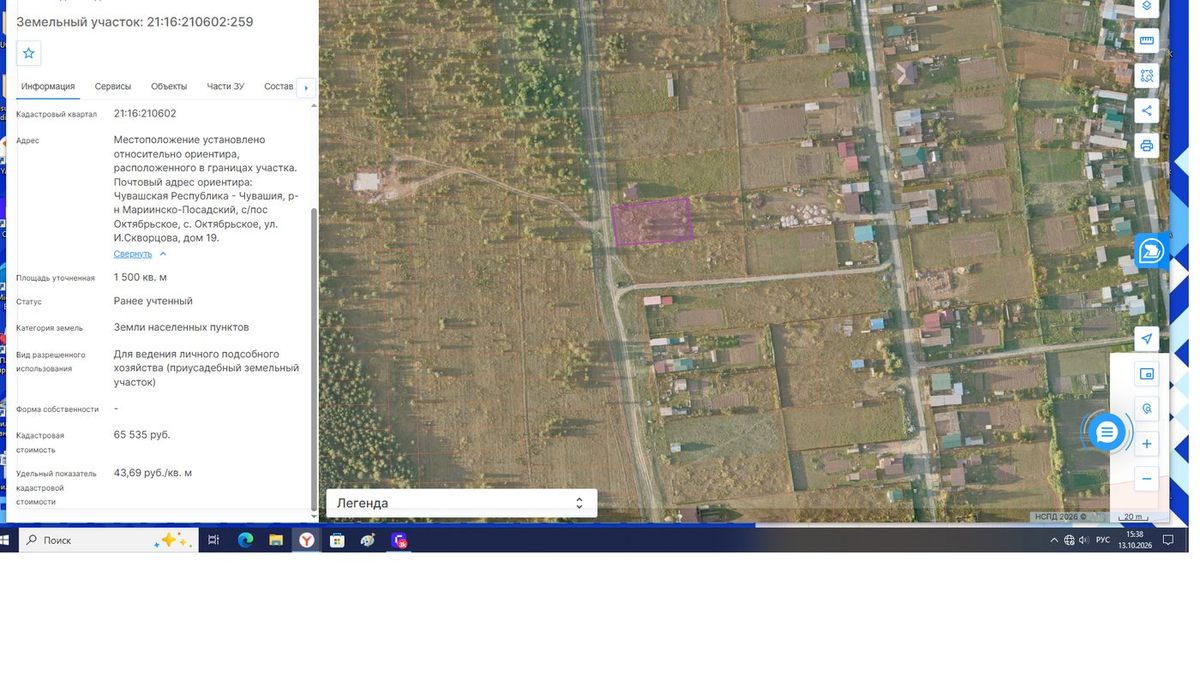Open the chat assistant bubble
This screenshot has height=675, width=1200.
pyautogui.click(x=1106, y=433)
